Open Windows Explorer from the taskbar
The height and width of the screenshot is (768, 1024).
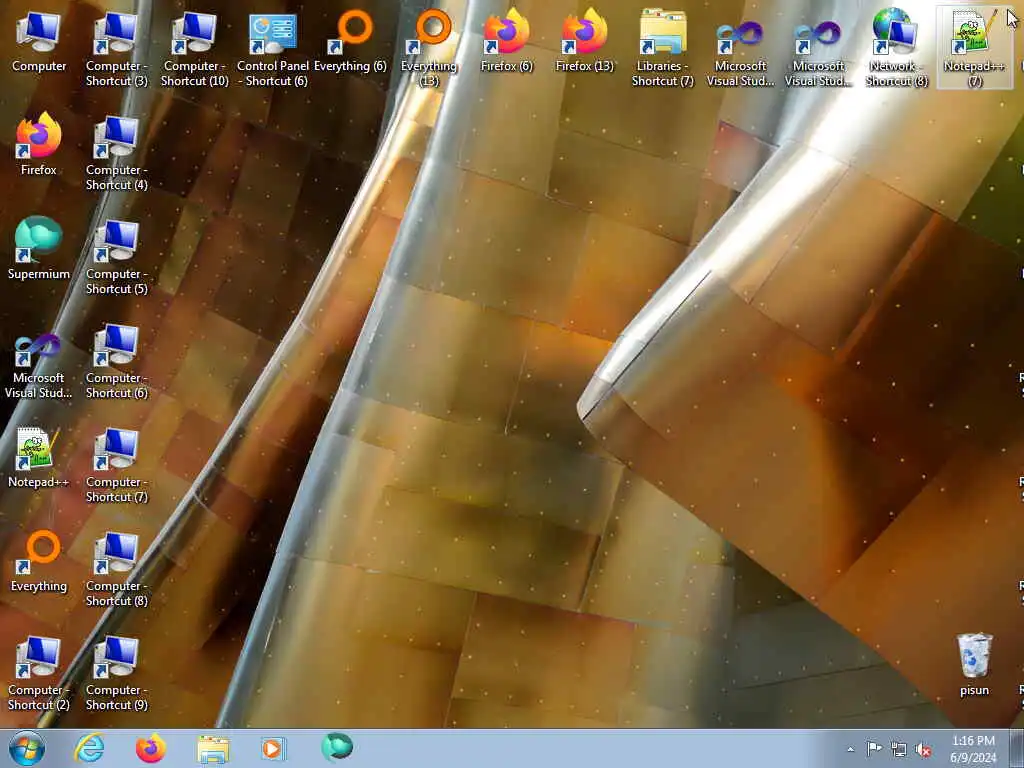pos(213,748)
